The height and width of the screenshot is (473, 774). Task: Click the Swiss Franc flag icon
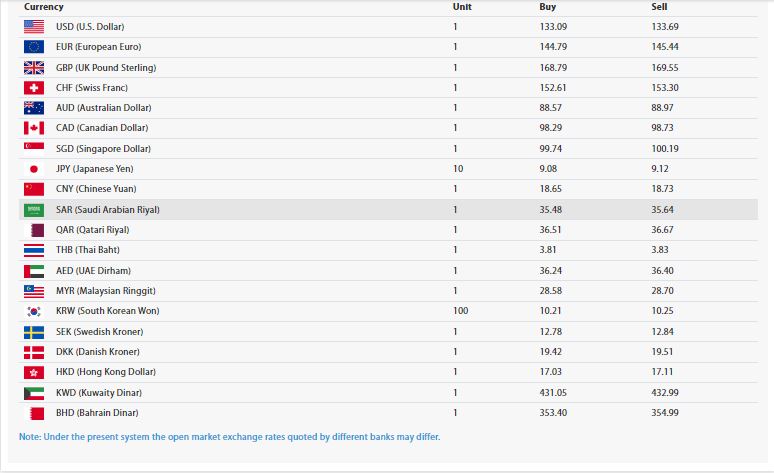(x=34, y=87)
